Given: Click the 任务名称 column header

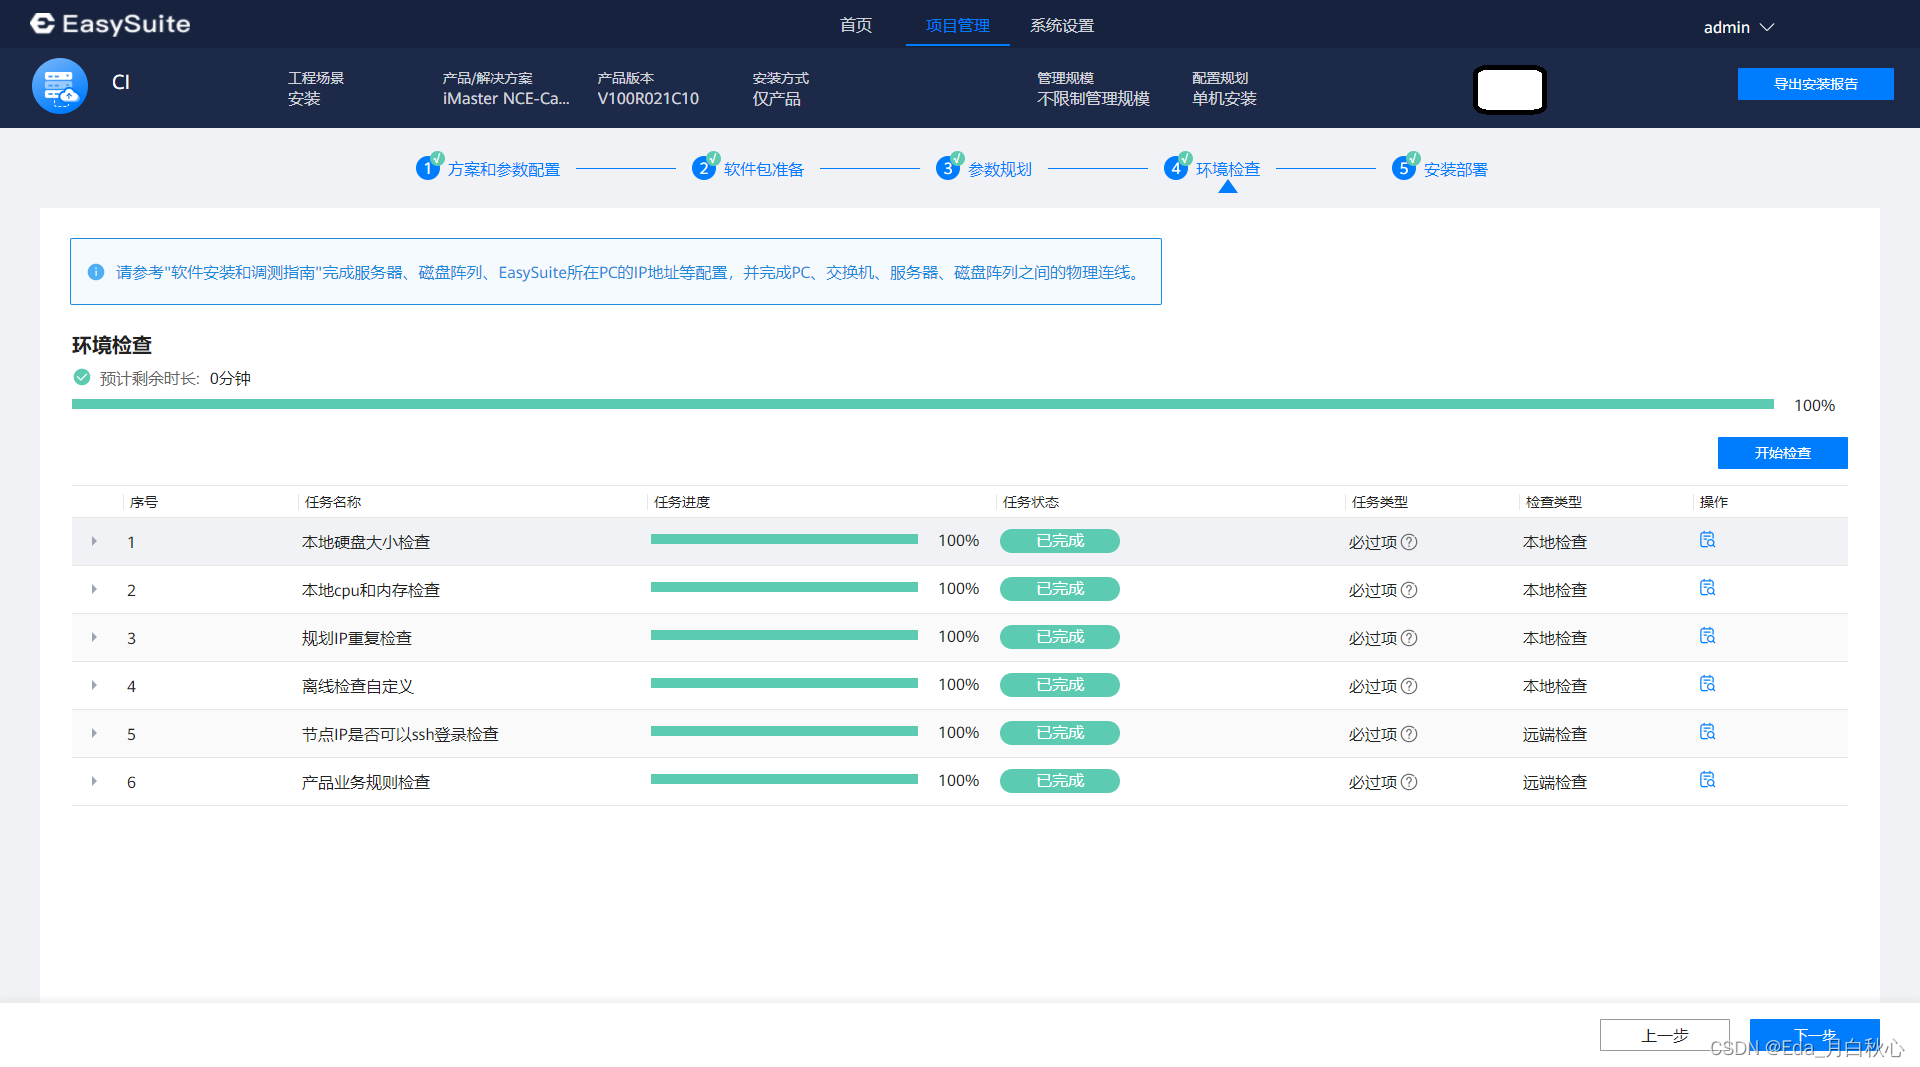Looking at the screenshot, I should pyautogui.click(x=333, y=502).
